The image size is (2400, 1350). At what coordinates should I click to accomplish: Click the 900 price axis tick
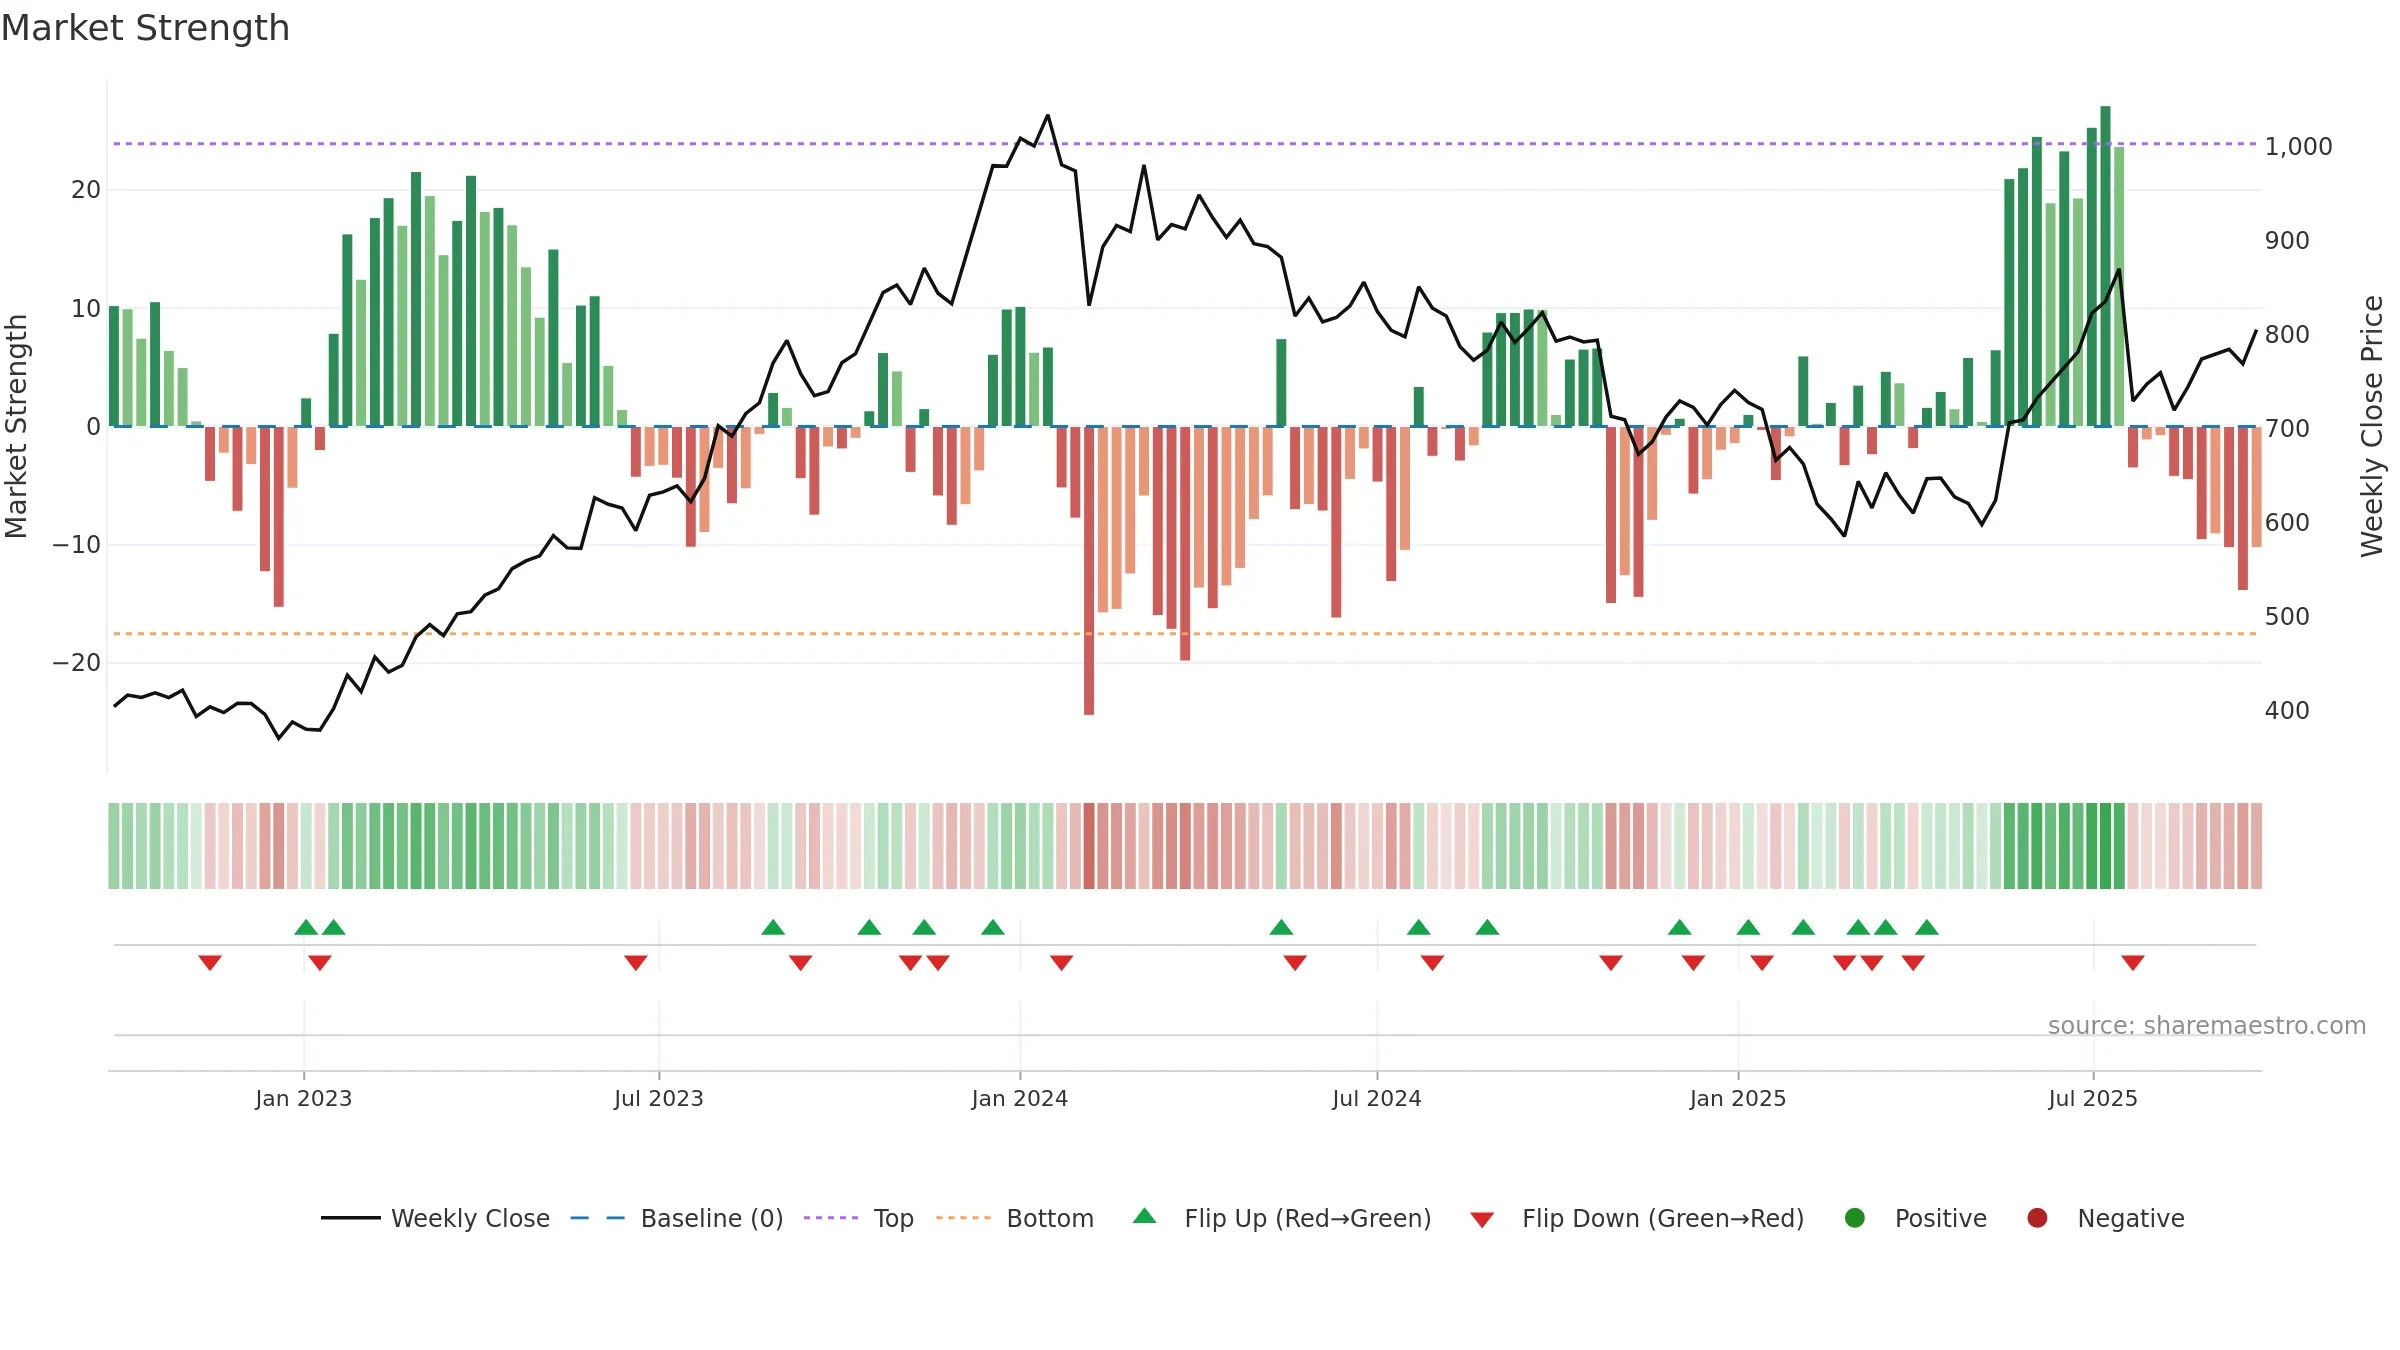pos(2287,241)
